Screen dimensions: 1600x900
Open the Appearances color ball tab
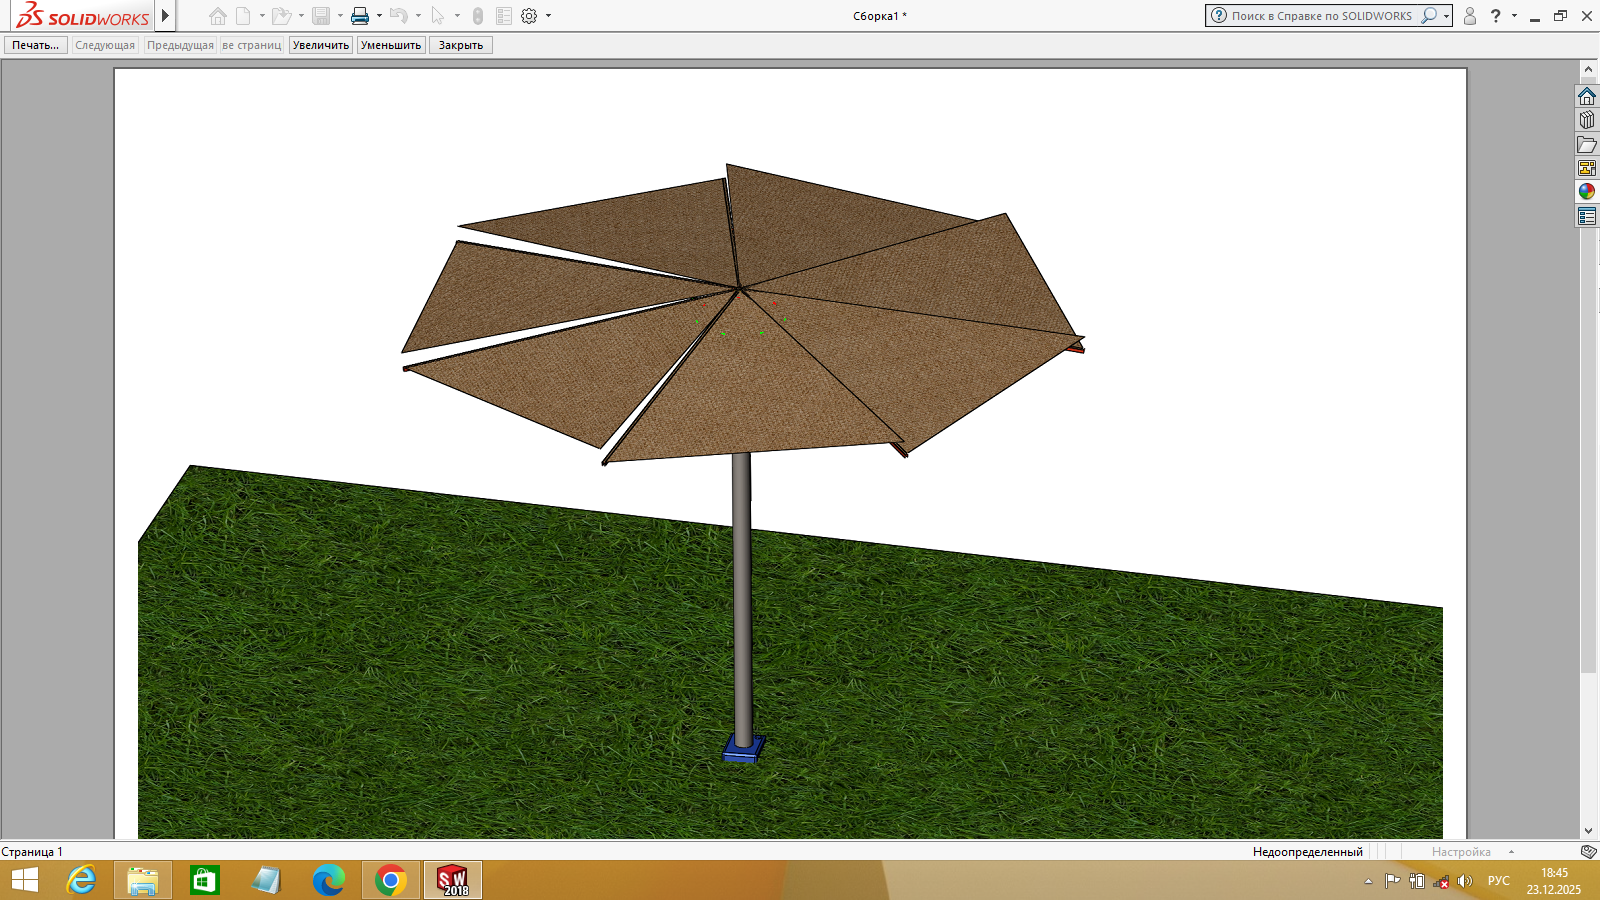coord(1587,192)
